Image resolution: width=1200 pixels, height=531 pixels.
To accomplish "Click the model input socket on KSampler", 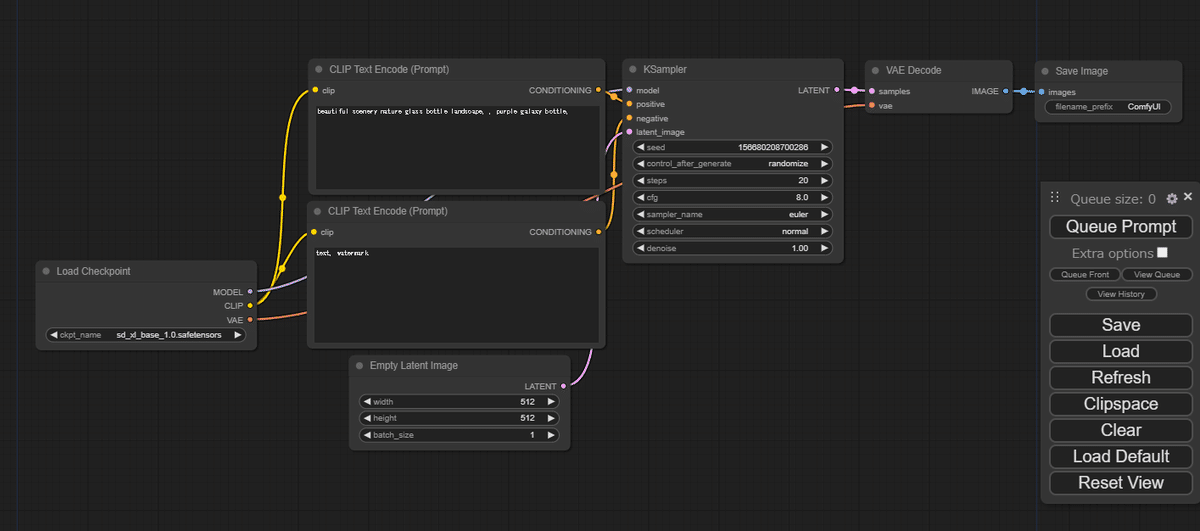I will pyautogui.click(x=629, y=90).
